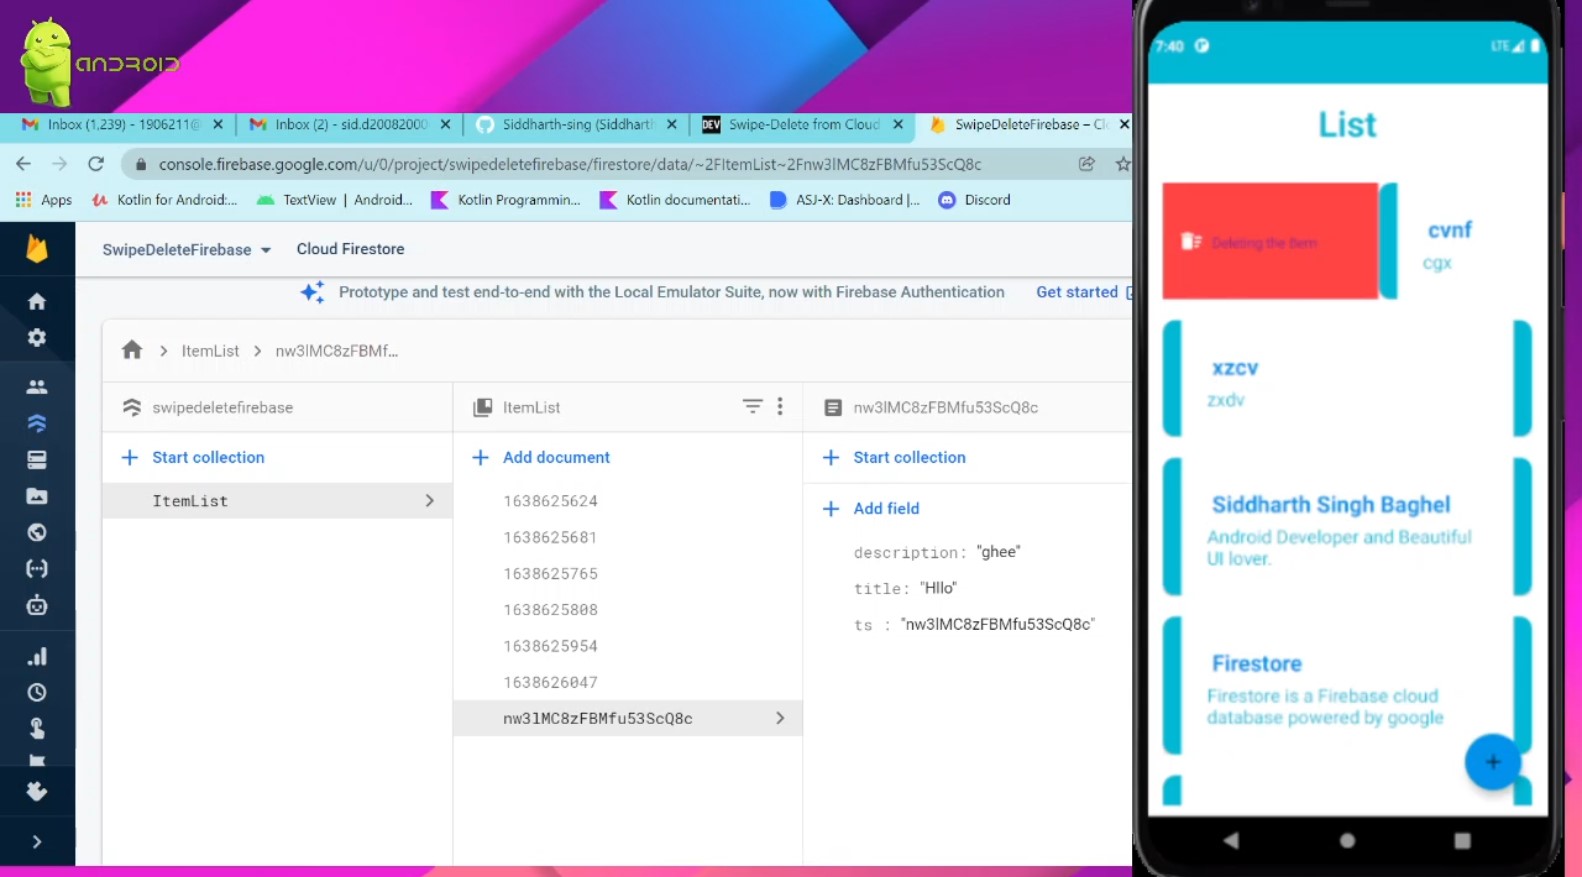The height and width of the screenshot is (877, 1582).
Task: Open Extensions icon at sidebar bottom
Action: tap(37, 791)
